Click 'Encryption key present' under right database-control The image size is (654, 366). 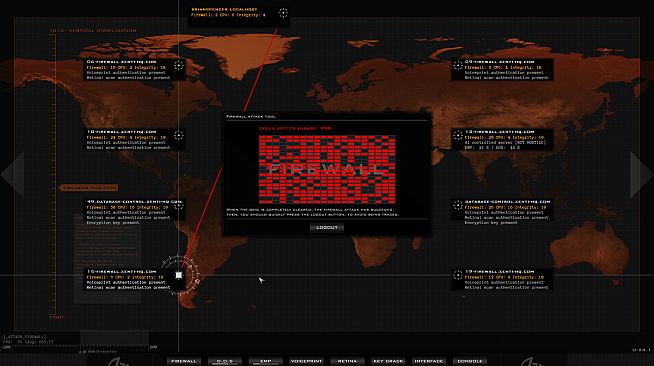coord(491,223)
